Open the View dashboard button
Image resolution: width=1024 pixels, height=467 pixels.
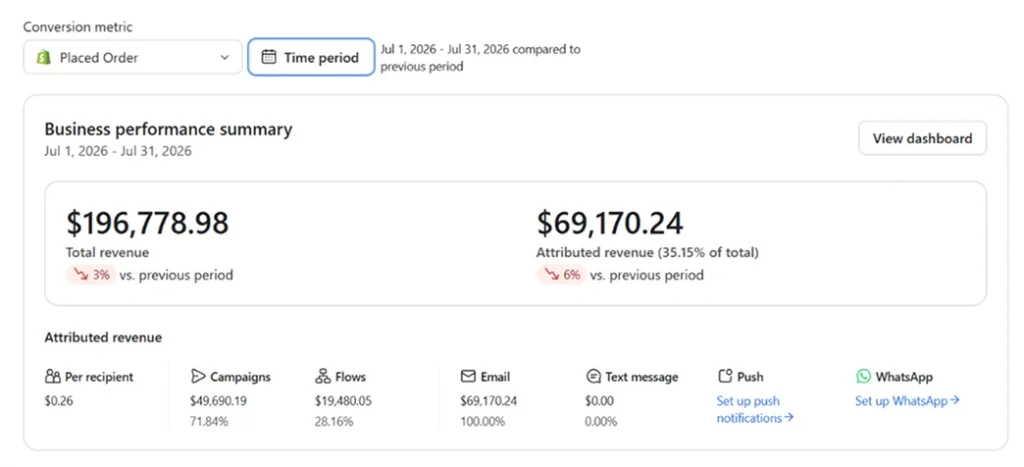(x=922, y=138)
